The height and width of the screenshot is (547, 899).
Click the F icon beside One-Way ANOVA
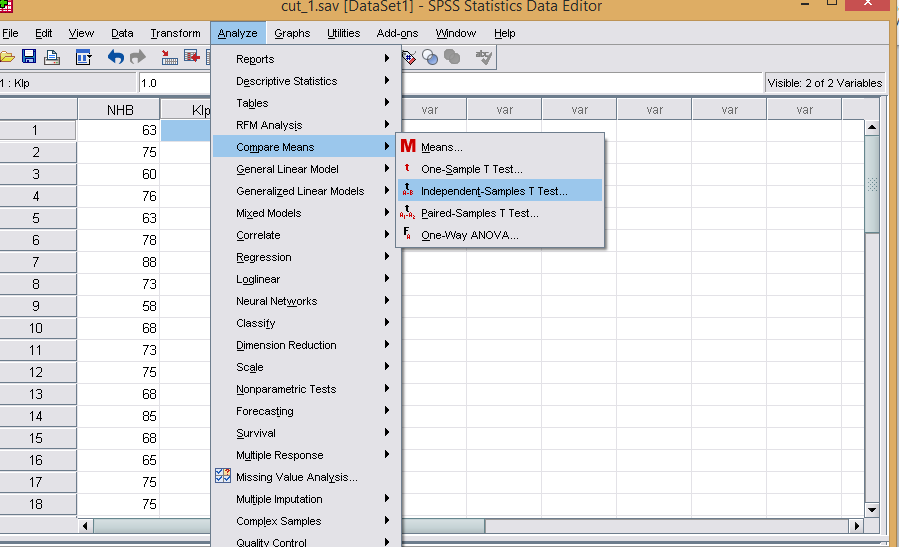[407, 233]
